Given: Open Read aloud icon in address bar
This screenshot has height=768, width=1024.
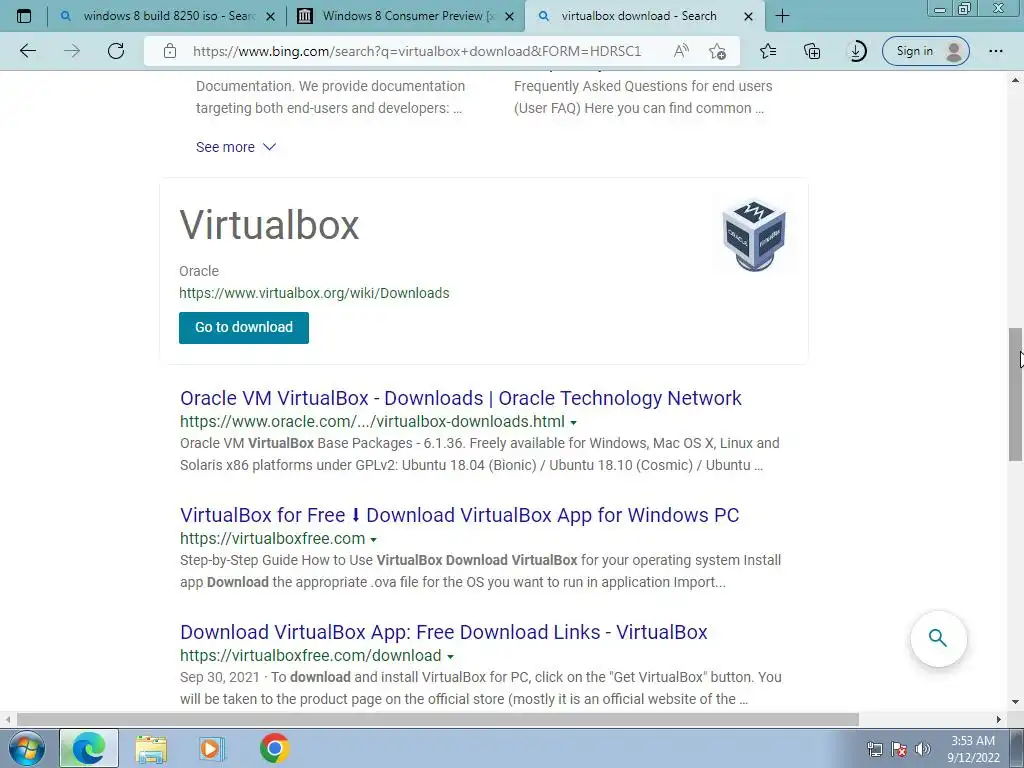Looking at the screenshot, I should pos(681,51).
